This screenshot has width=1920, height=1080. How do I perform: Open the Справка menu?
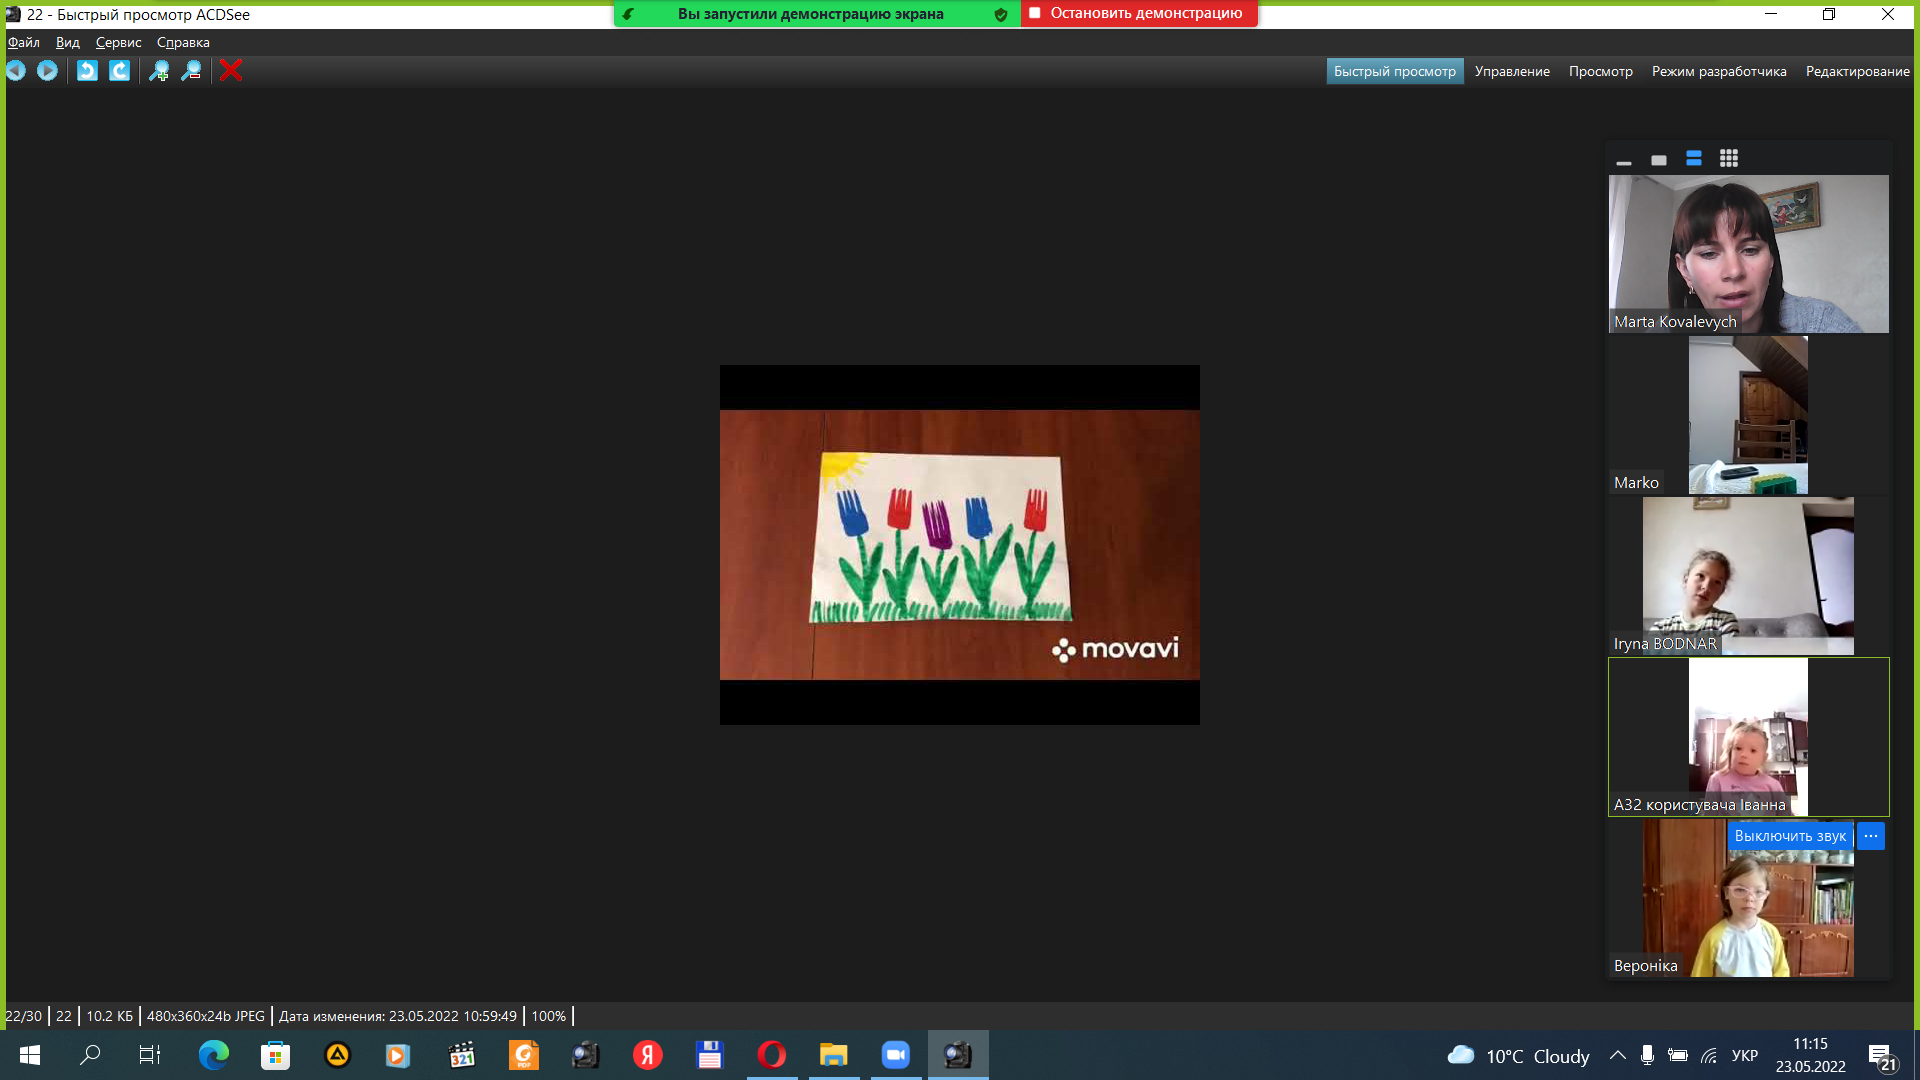[x=183, y=42]
